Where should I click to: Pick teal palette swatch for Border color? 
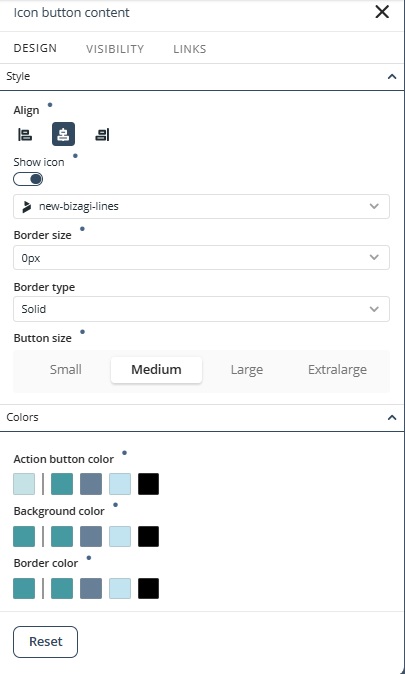click(x=62, y=588)
